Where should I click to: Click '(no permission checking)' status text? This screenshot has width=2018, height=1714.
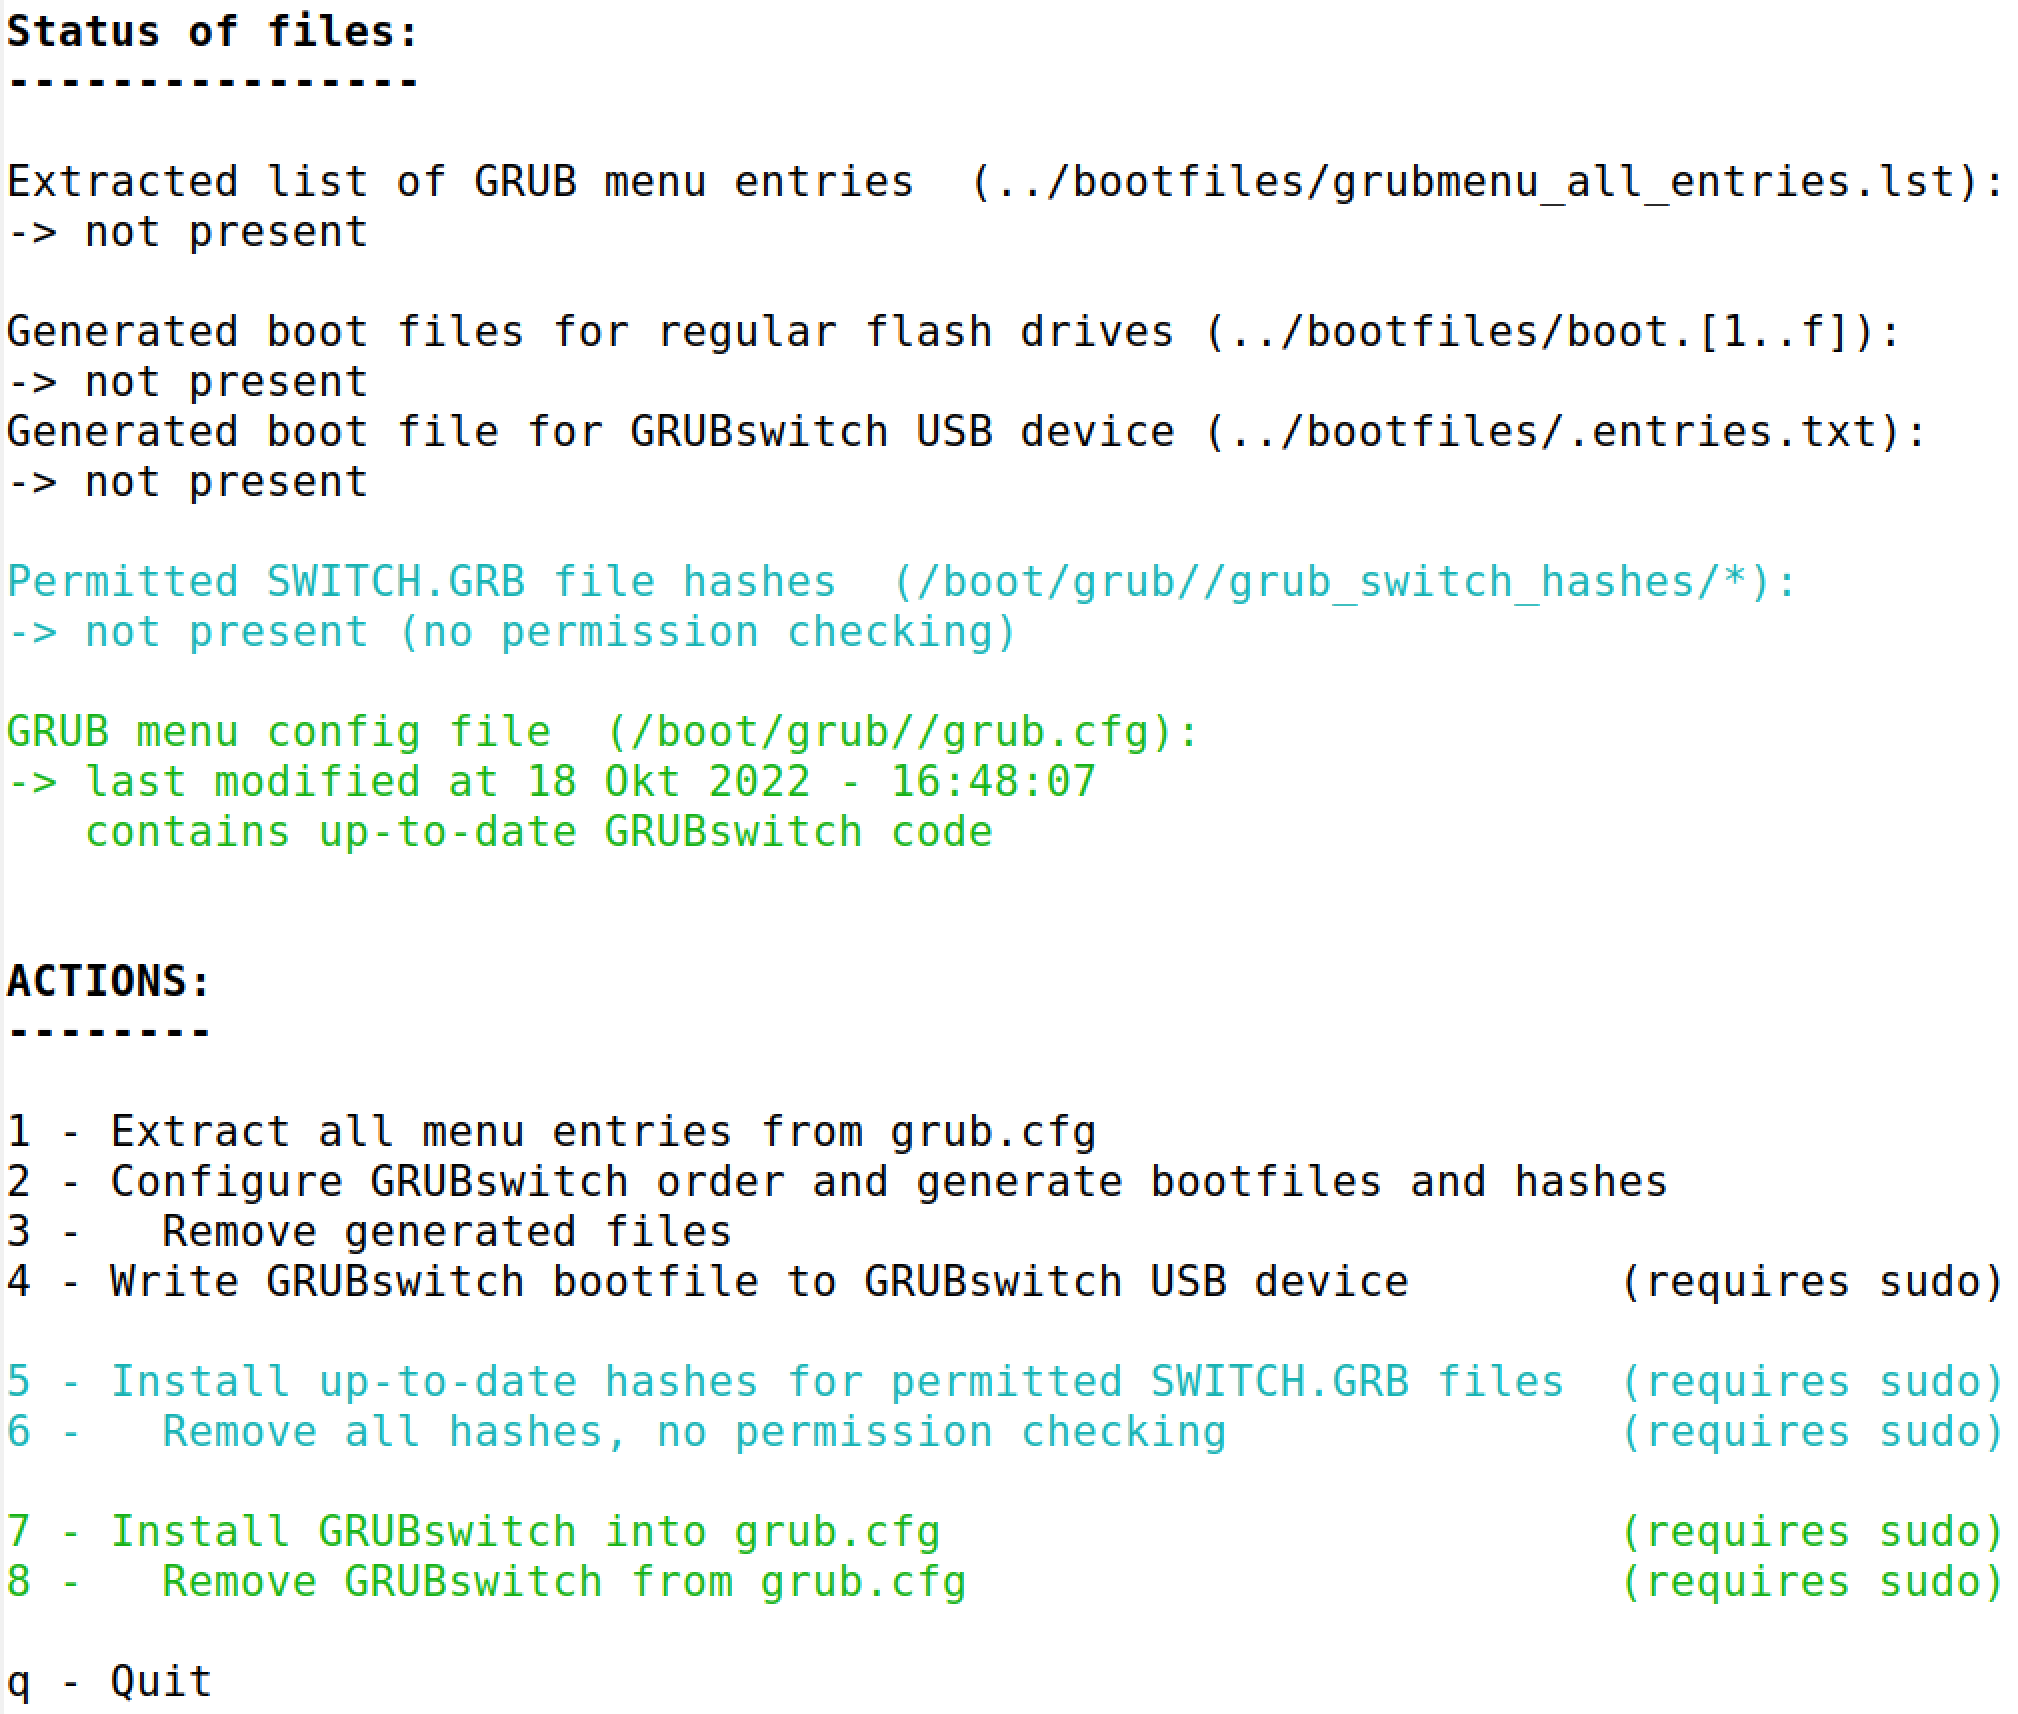[707, 632]
